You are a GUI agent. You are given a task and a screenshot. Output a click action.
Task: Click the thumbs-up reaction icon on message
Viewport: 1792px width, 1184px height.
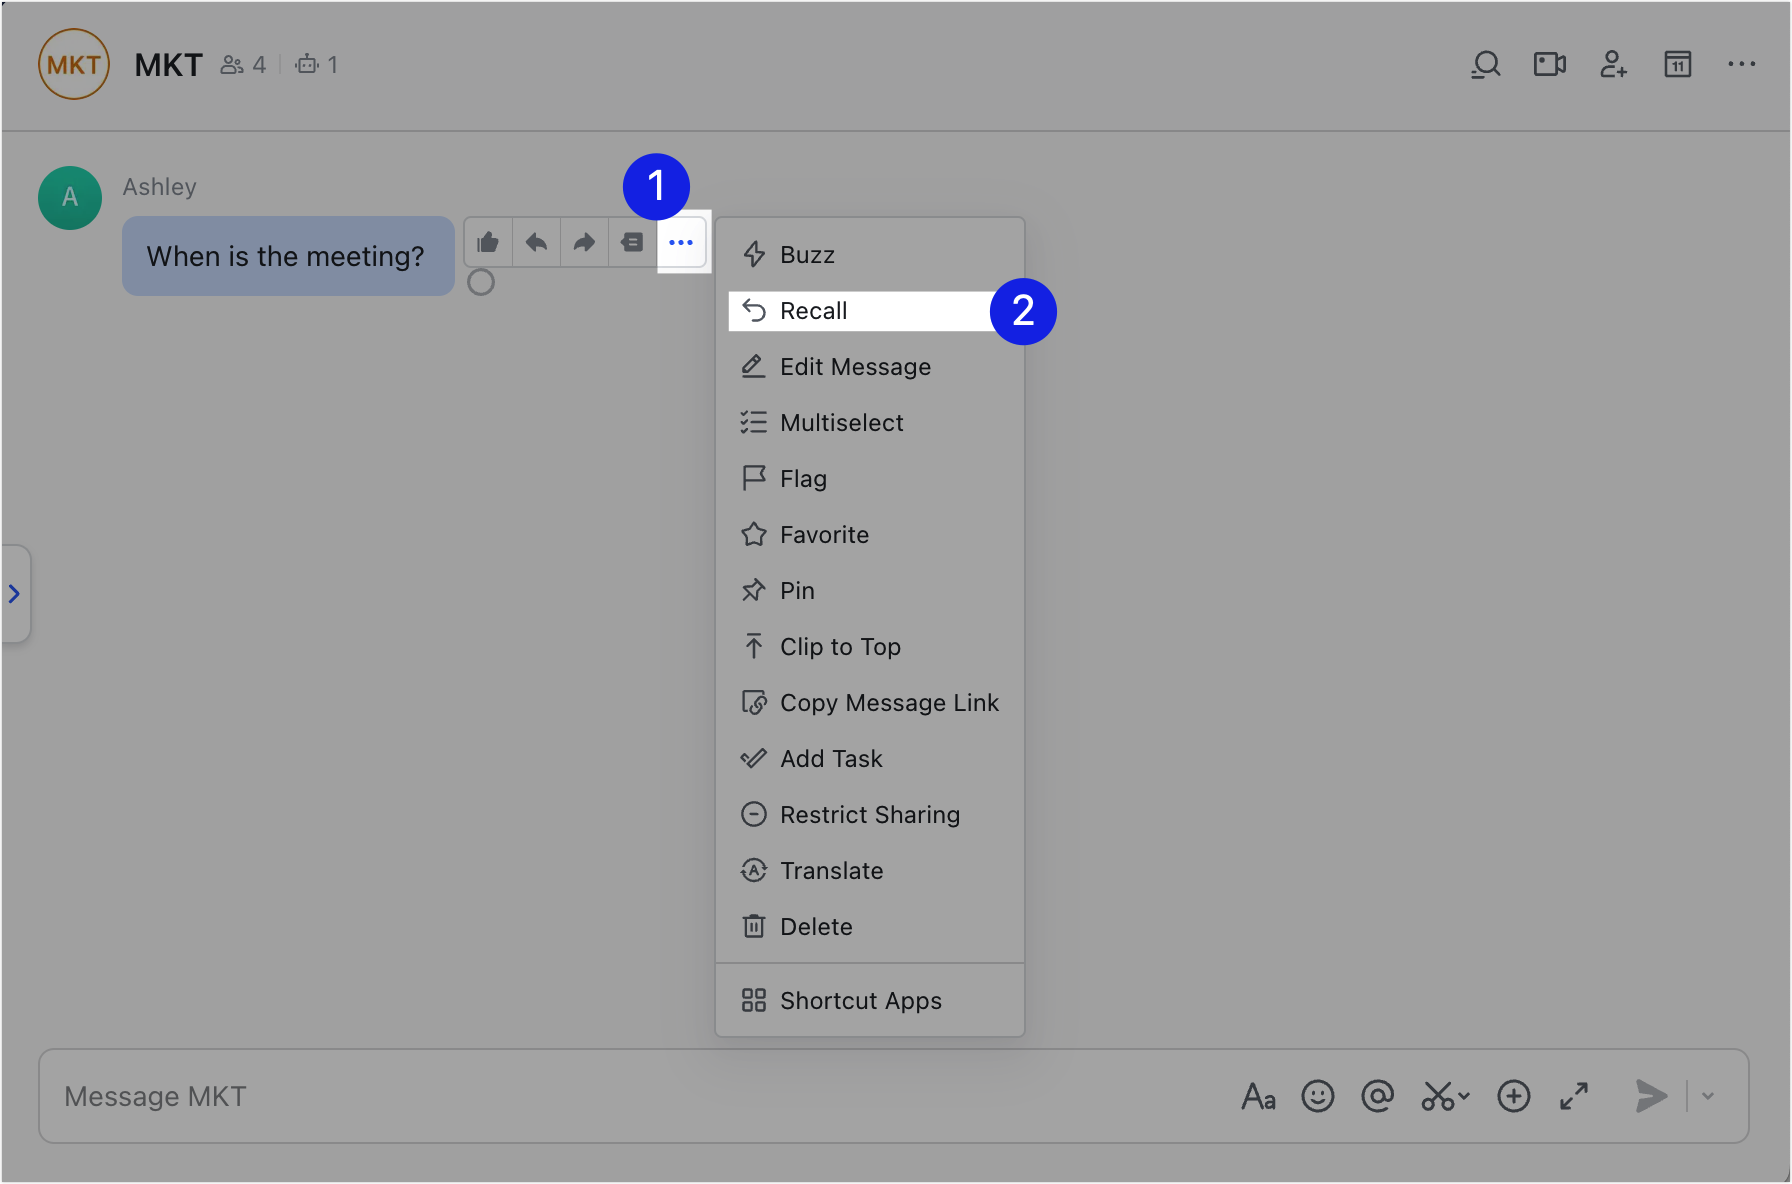488,242
